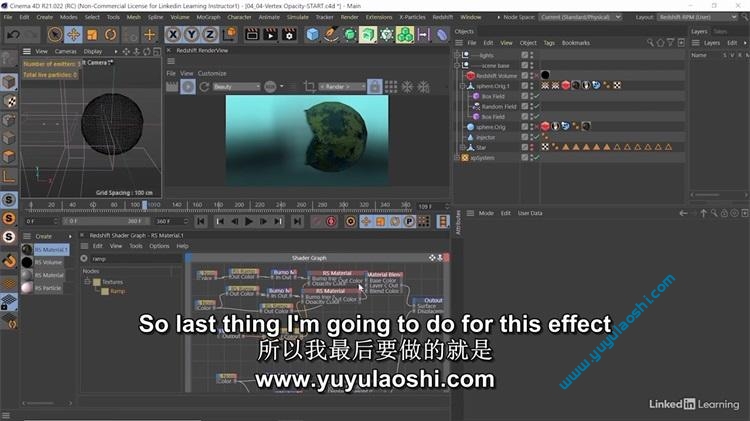The image size is (750, 421).
Task: Toggle the RenderView lock icon
Action: tap(375, 87)
